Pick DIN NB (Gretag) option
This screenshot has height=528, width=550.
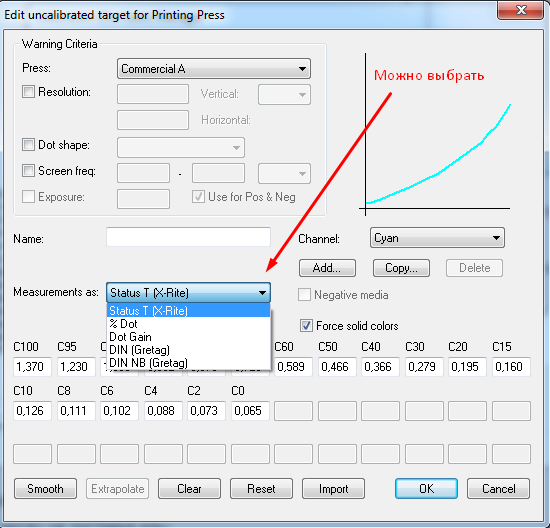[x=188, y=363]
